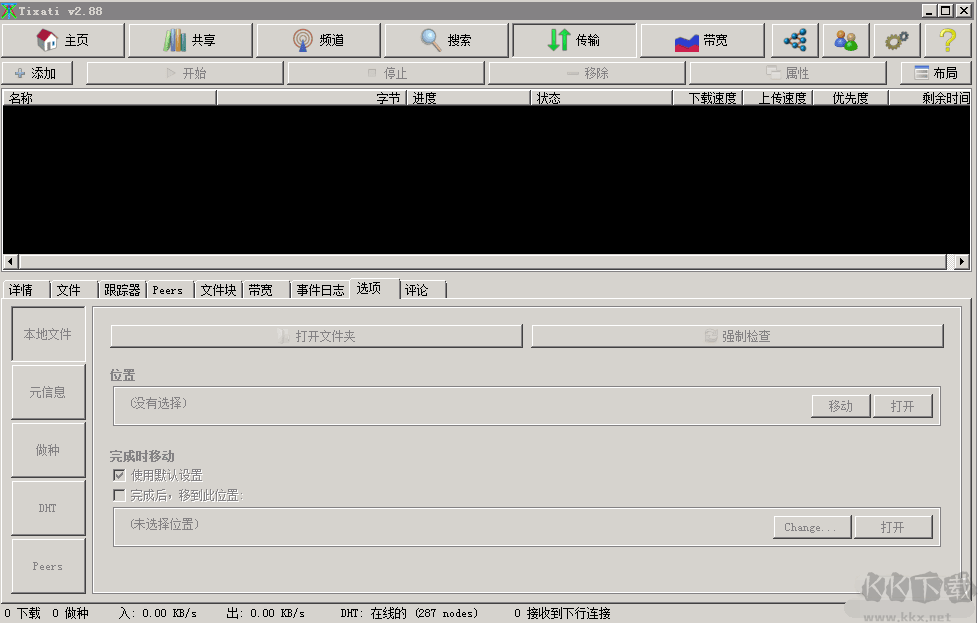The width and height of the screenshot is (978, 624).
Task: Open the gear settings icon
Action: pyautogui.click(x=896, y=40)
